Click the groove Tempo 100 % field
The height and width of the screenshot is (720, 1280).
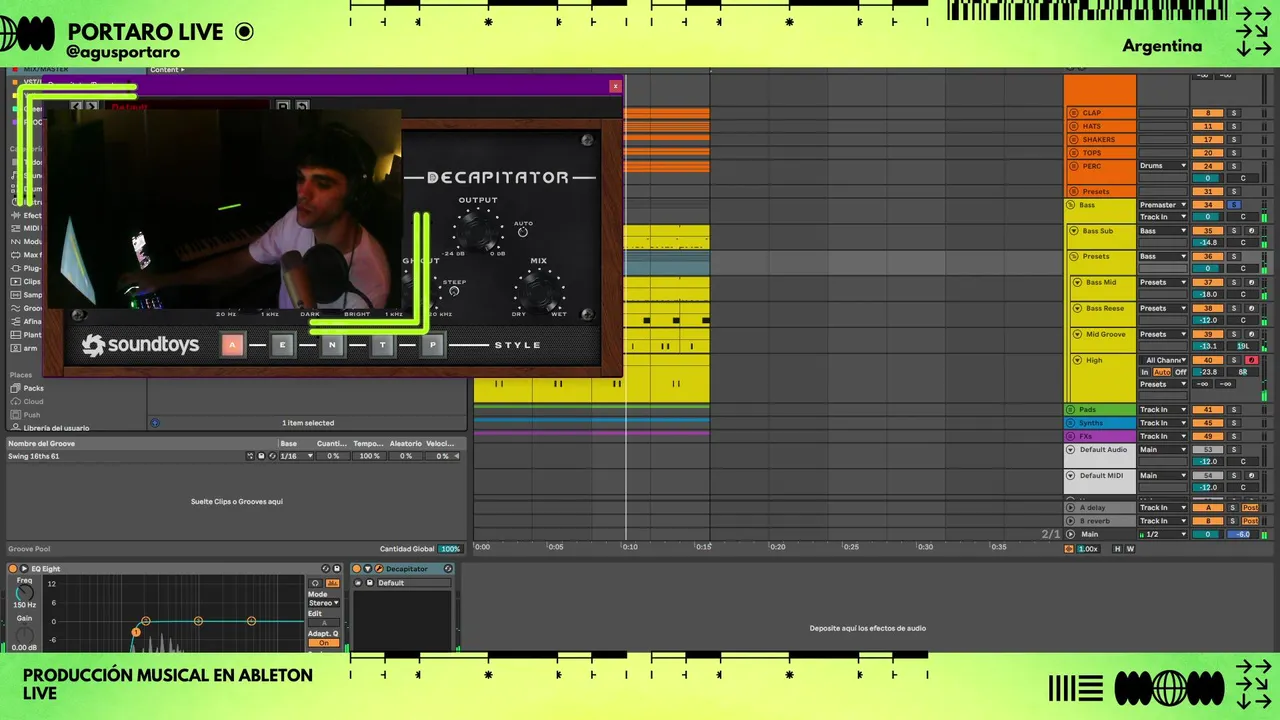click(369, 456)
